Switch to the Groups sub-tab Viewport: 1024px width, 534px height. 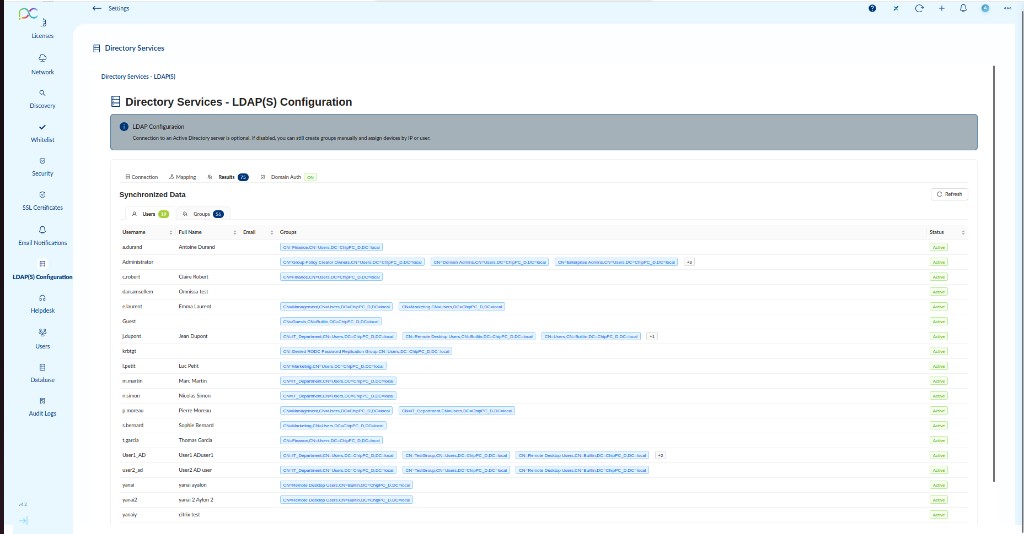point(202,214)
